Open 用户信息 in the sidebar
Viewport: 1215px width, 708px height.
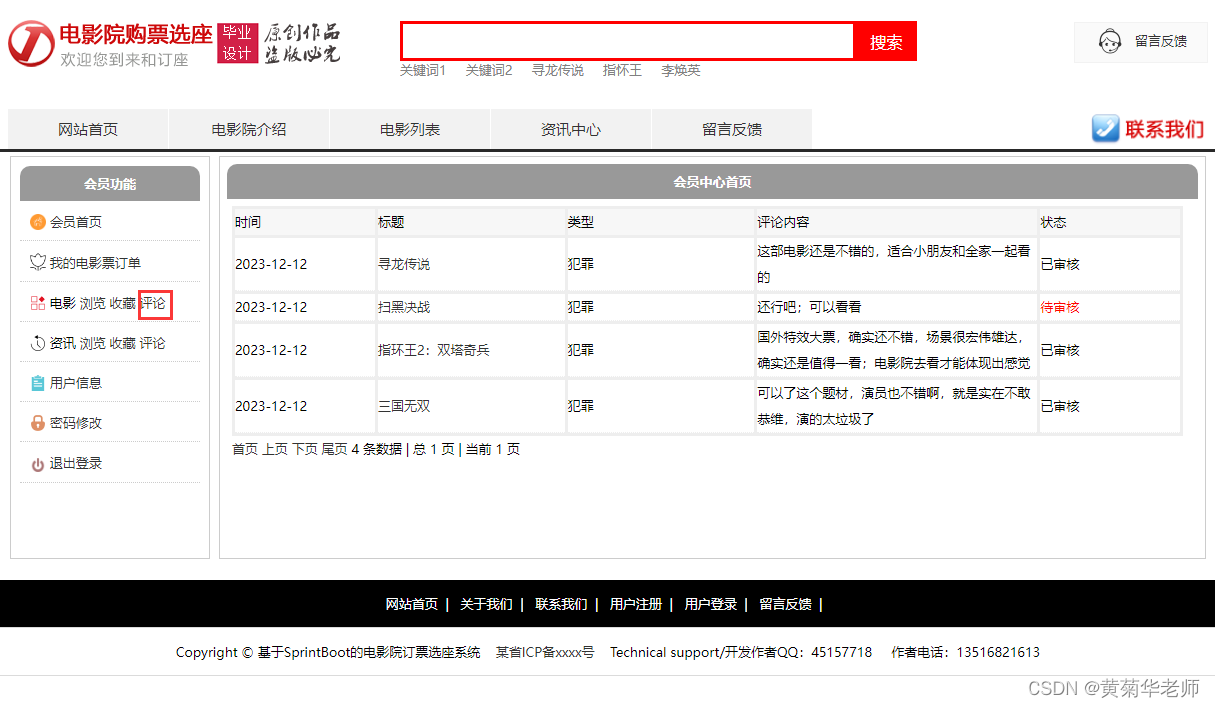pyautogui.click(x=76, y=383)
